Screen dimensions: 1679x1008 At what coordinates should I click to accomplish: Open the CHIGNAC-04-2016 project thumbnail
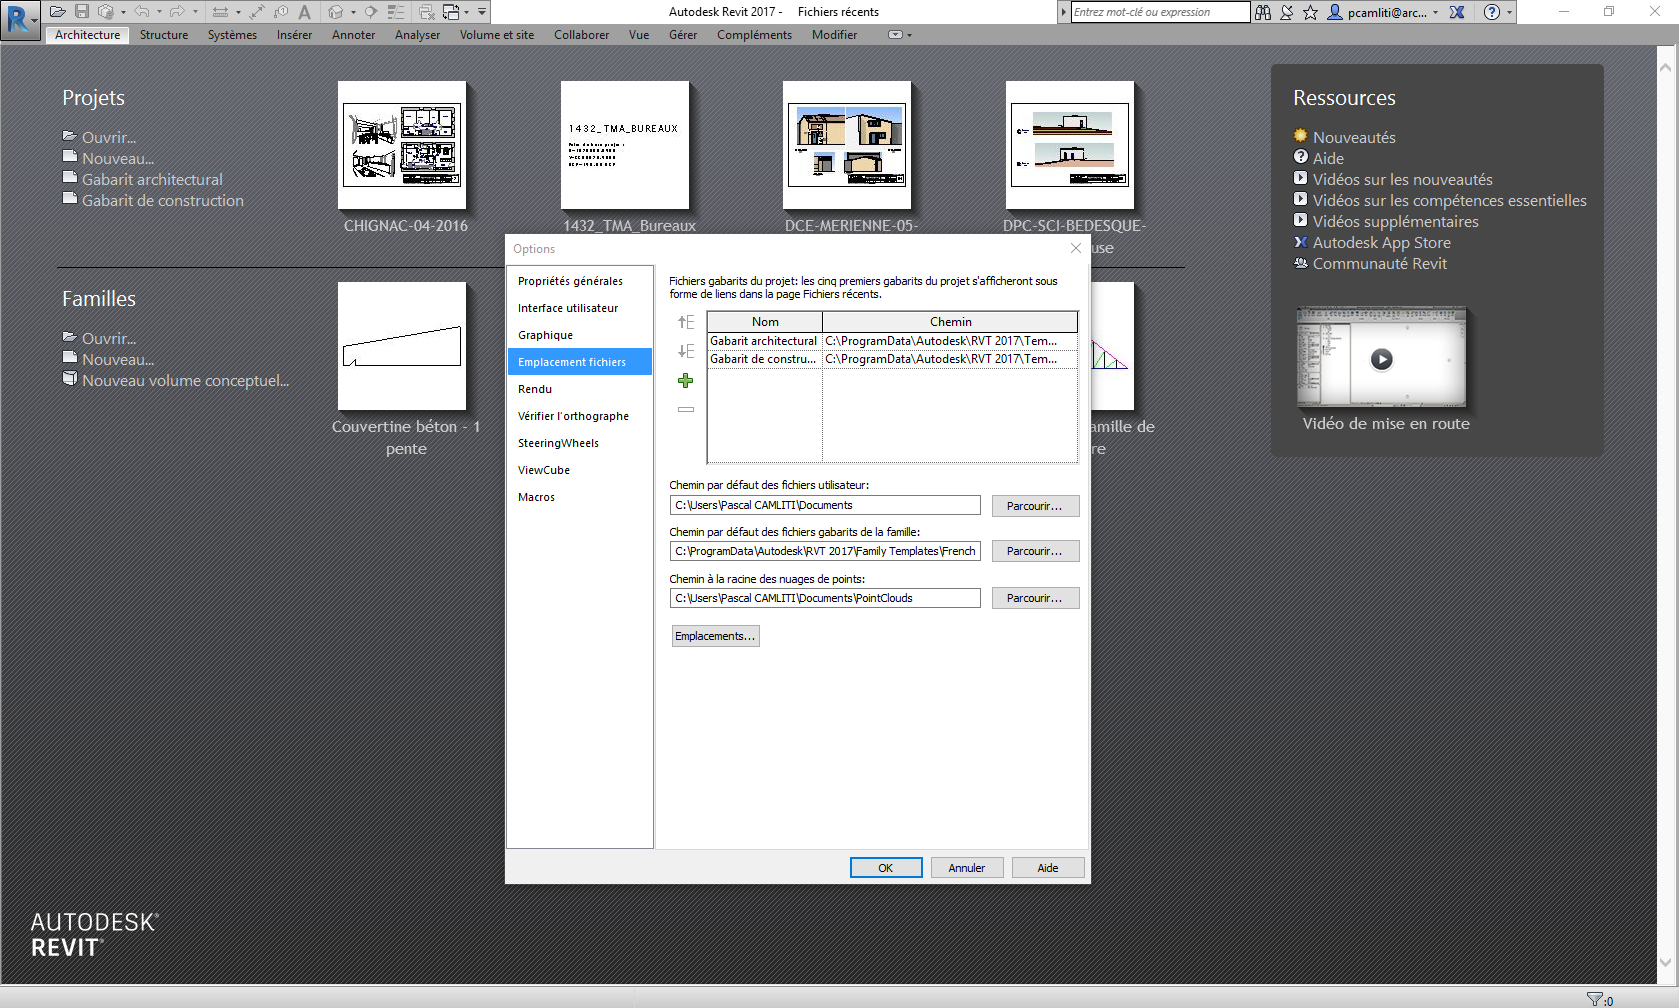click(x=402, y=146)
